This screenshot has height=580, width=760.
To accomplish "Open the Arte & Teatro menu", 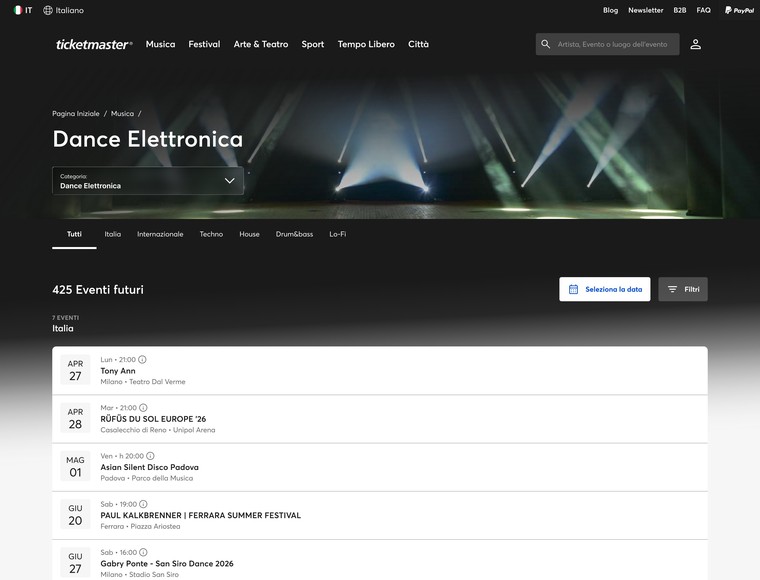I will point(261,44).
